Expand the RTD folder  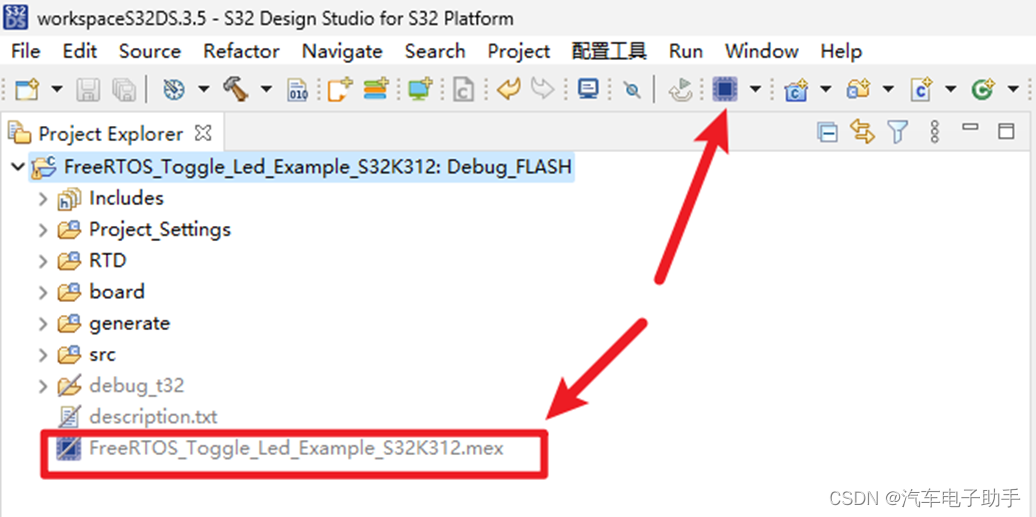(43, 261)
